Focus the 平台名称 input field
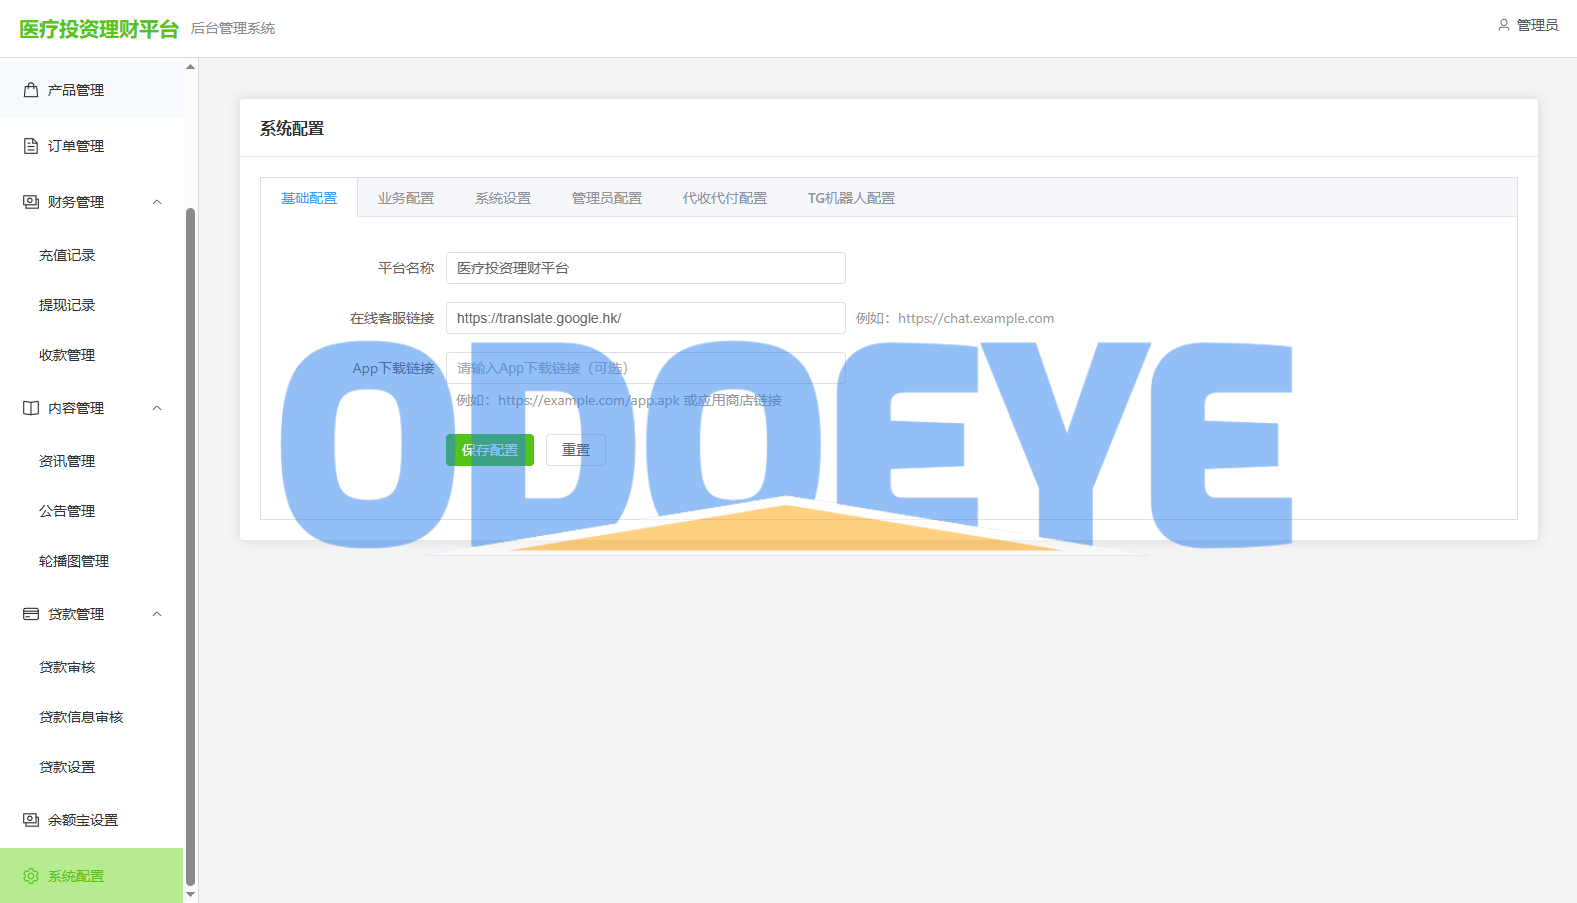1577x903 pixels. coord(646,268)
